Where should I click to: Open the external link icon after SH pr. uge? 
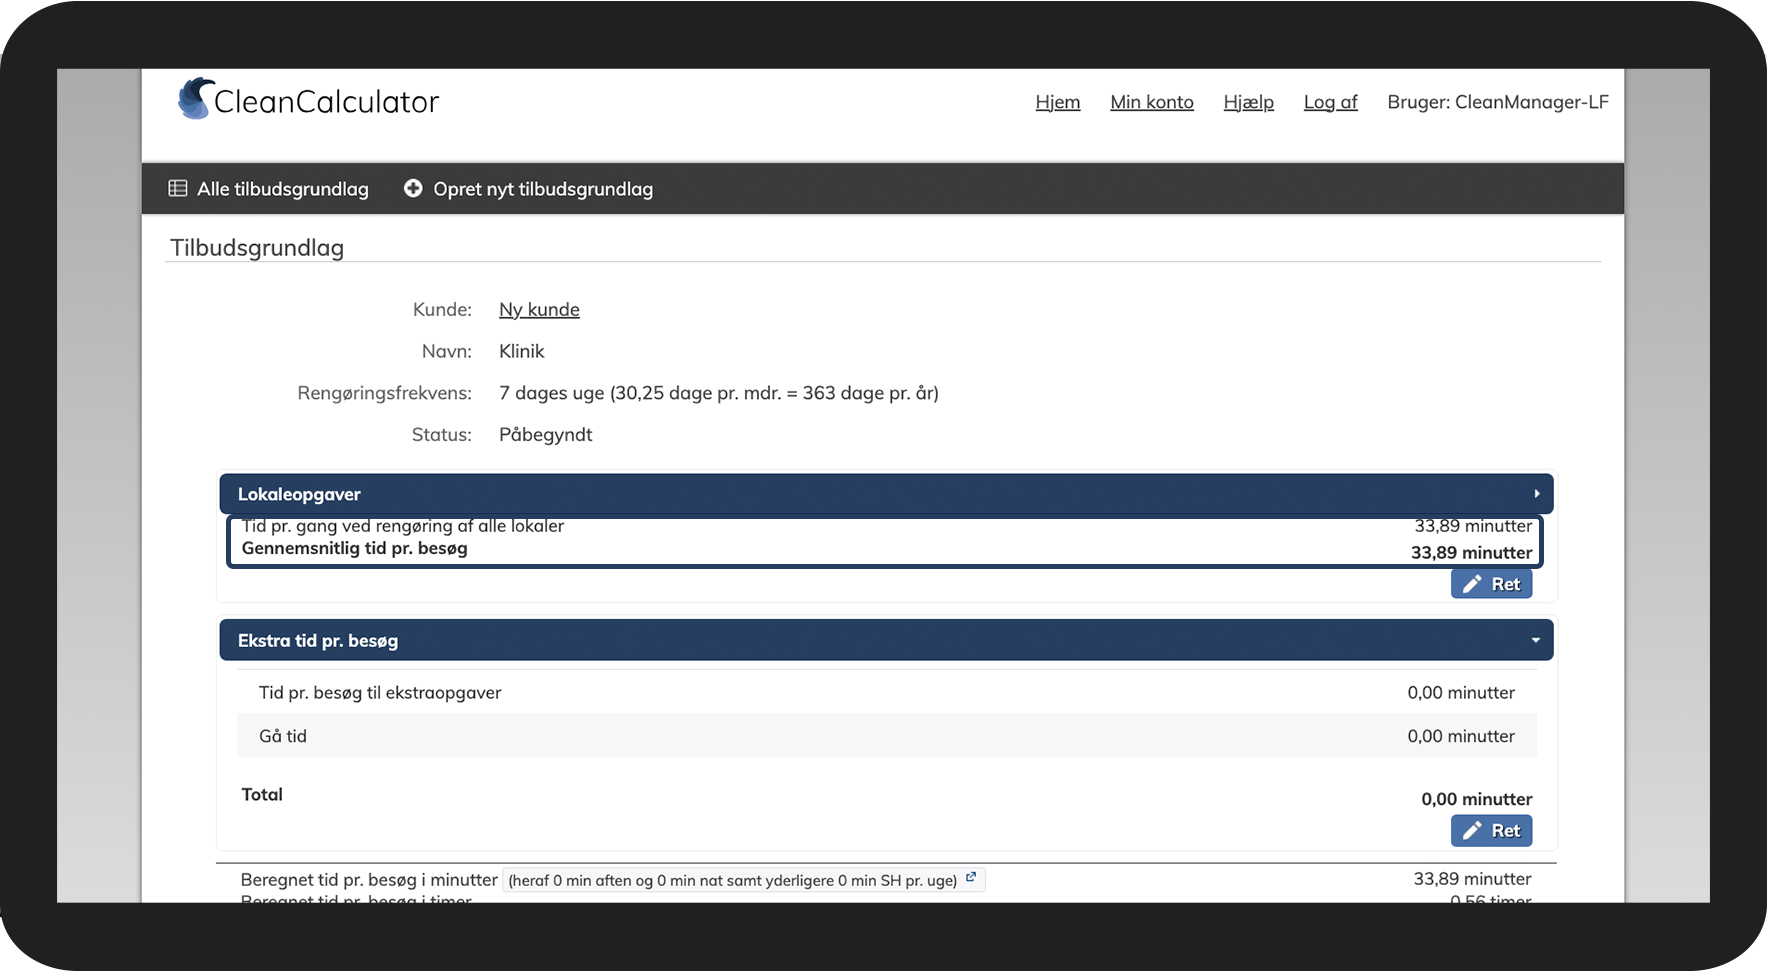[970, 877]
